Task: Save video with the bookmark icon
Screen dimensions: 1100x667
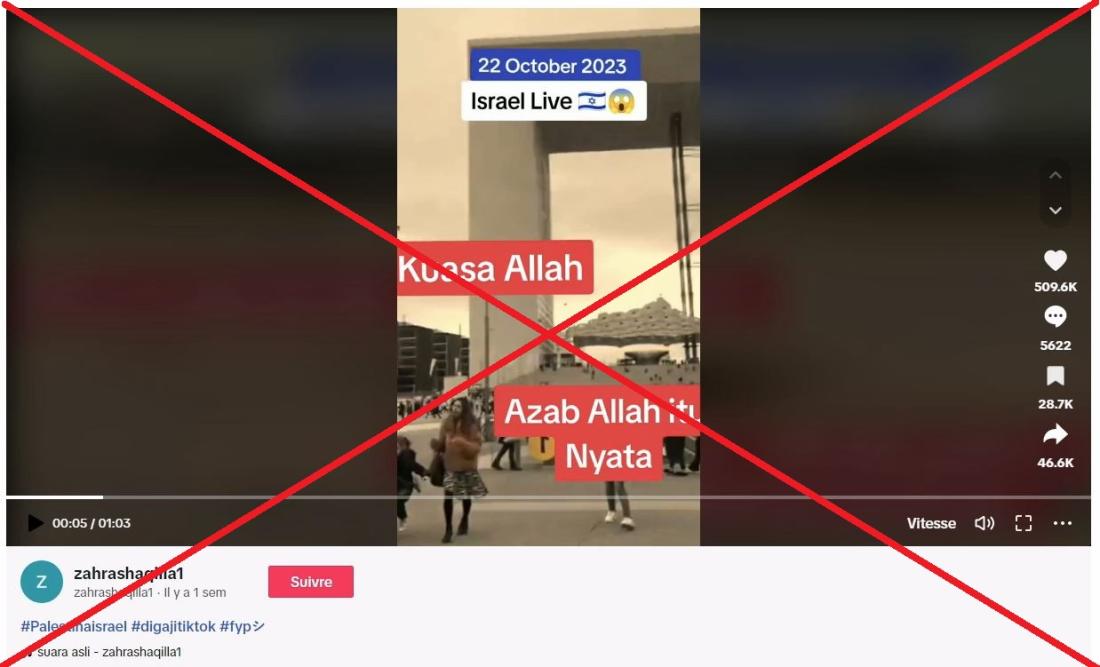Action: coord(1055,376)
